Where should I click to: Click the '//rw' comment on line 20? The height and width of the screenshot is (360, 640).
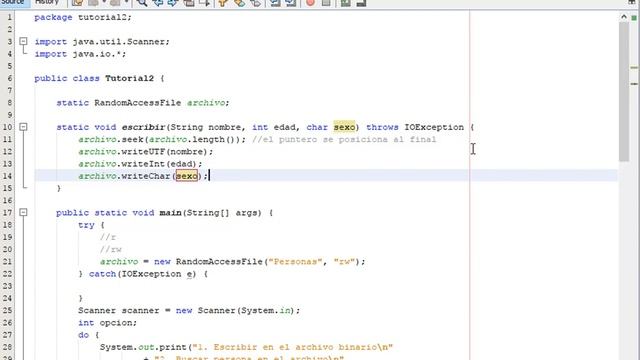point(111,249)
